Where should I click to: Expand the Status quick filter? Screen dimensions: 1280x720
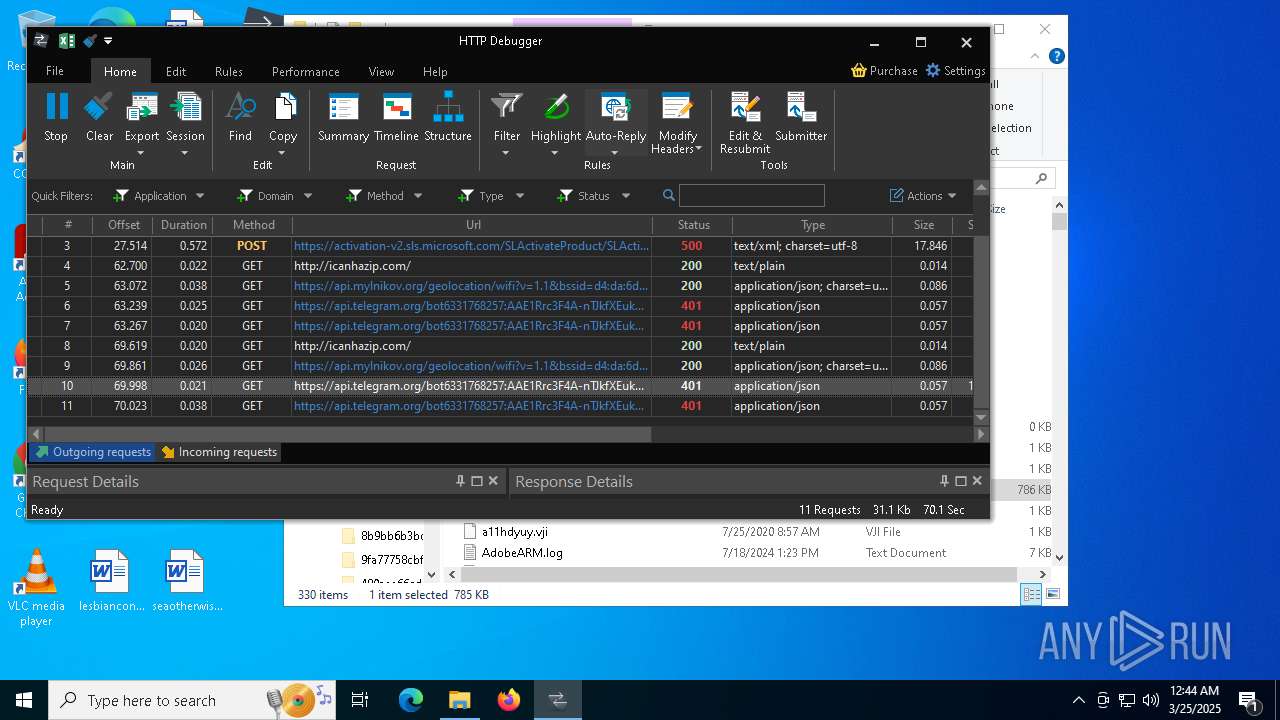(x=626, y=196)
